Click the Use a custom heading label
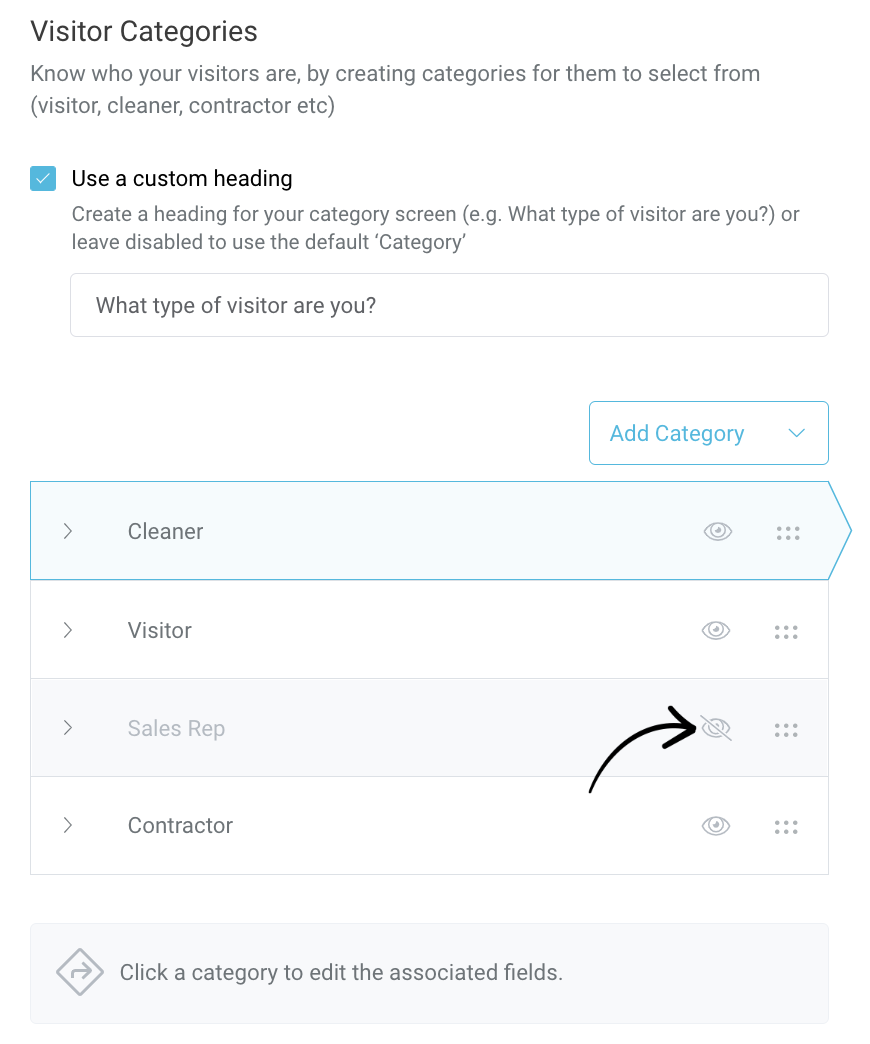The image size is (870, 1044). [182, 178]
